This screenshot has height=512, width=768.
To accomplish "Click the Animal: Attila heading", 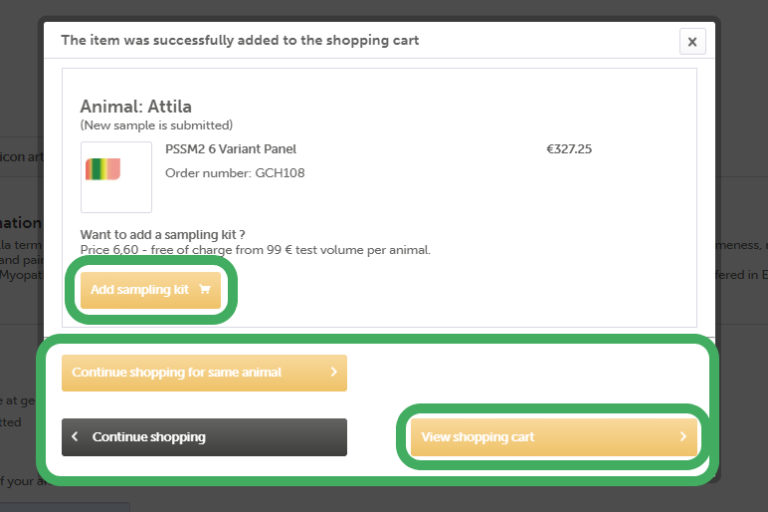I will click(136, 106).
